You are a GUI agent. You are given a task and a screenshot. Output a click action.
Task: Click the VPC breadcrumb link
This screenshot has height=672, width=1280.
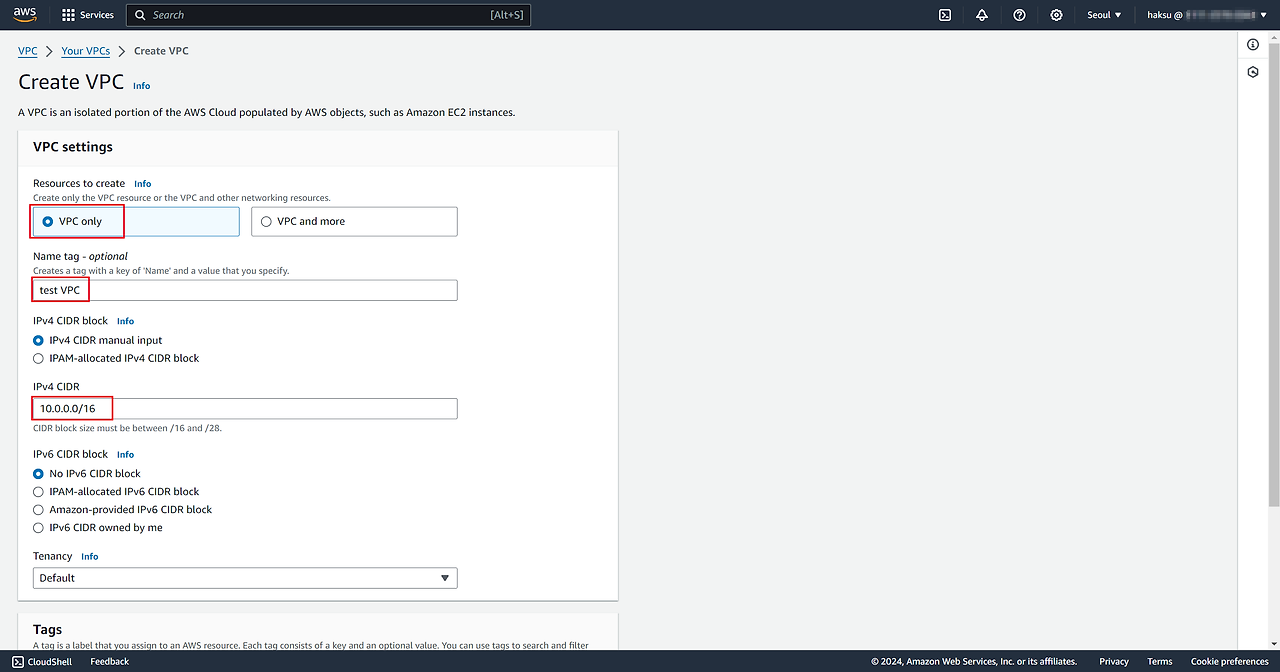click(27, 51)
